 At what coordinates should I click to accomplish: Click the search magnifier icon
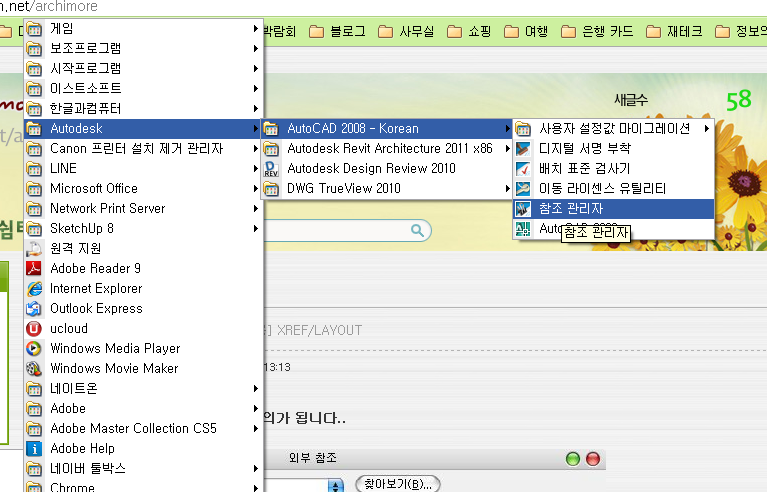click(417, 230)
